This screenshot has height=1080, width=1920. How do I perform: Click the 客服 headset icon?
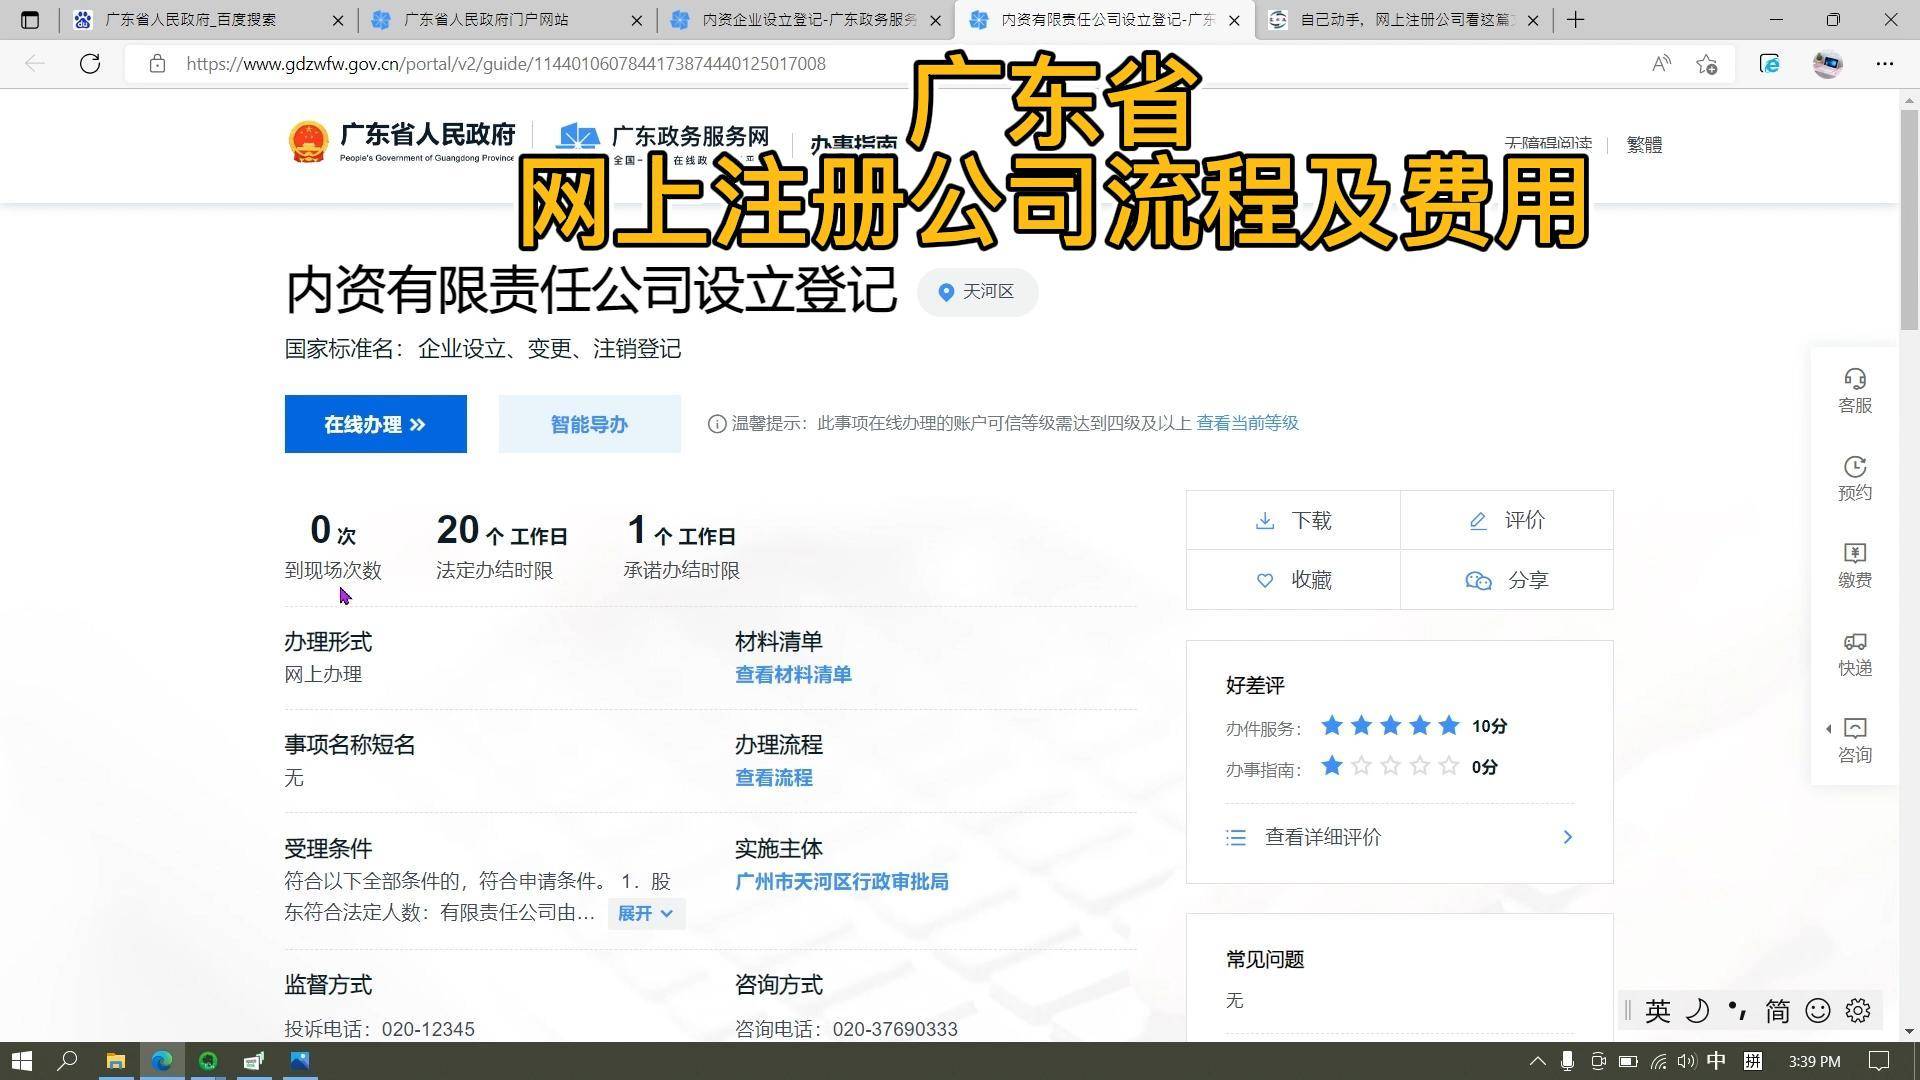pos(1855,379)
